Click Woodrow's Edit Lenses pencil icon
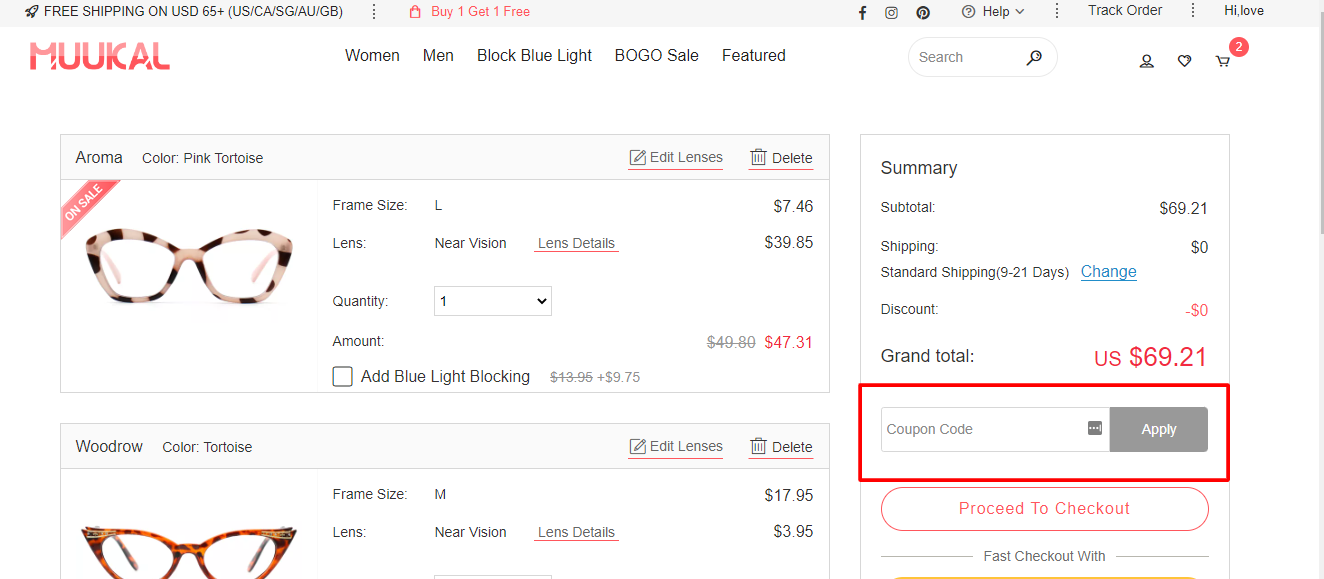This screenshot has height=579, width=1324. pyautogui.click(x=637, y=446)
